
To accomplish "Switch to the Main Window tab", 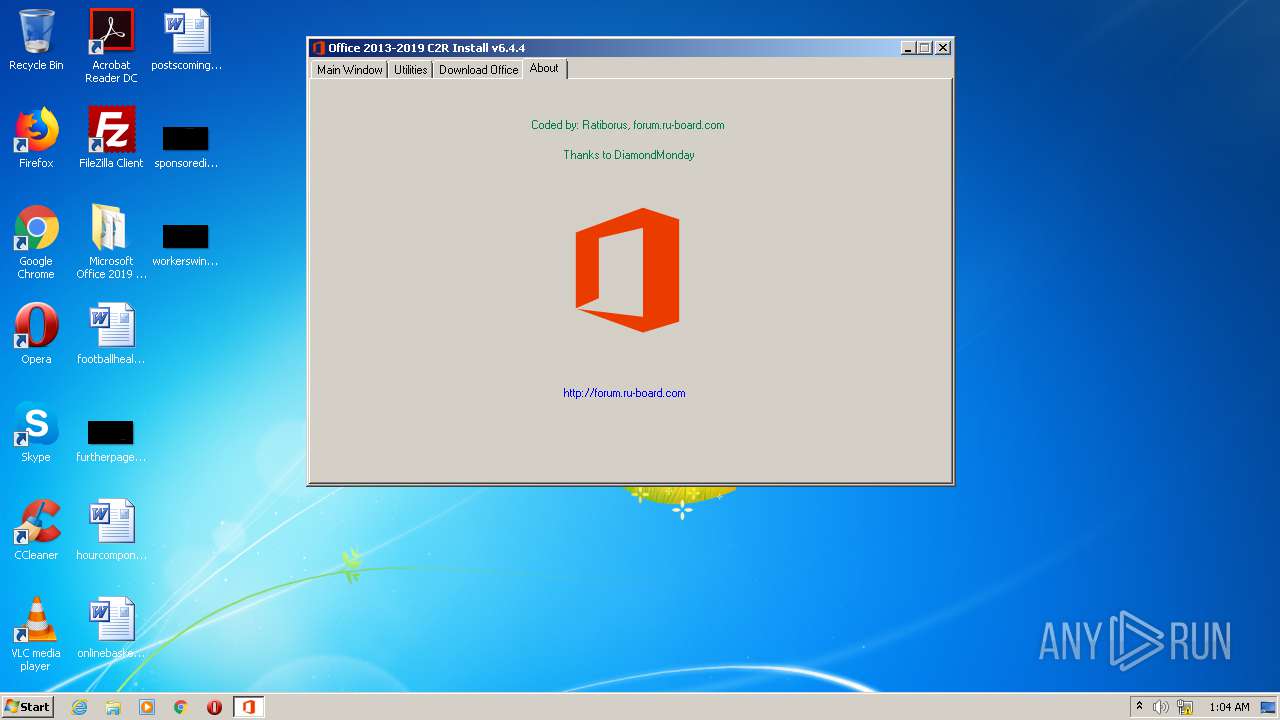I will [x=349, y=70].
